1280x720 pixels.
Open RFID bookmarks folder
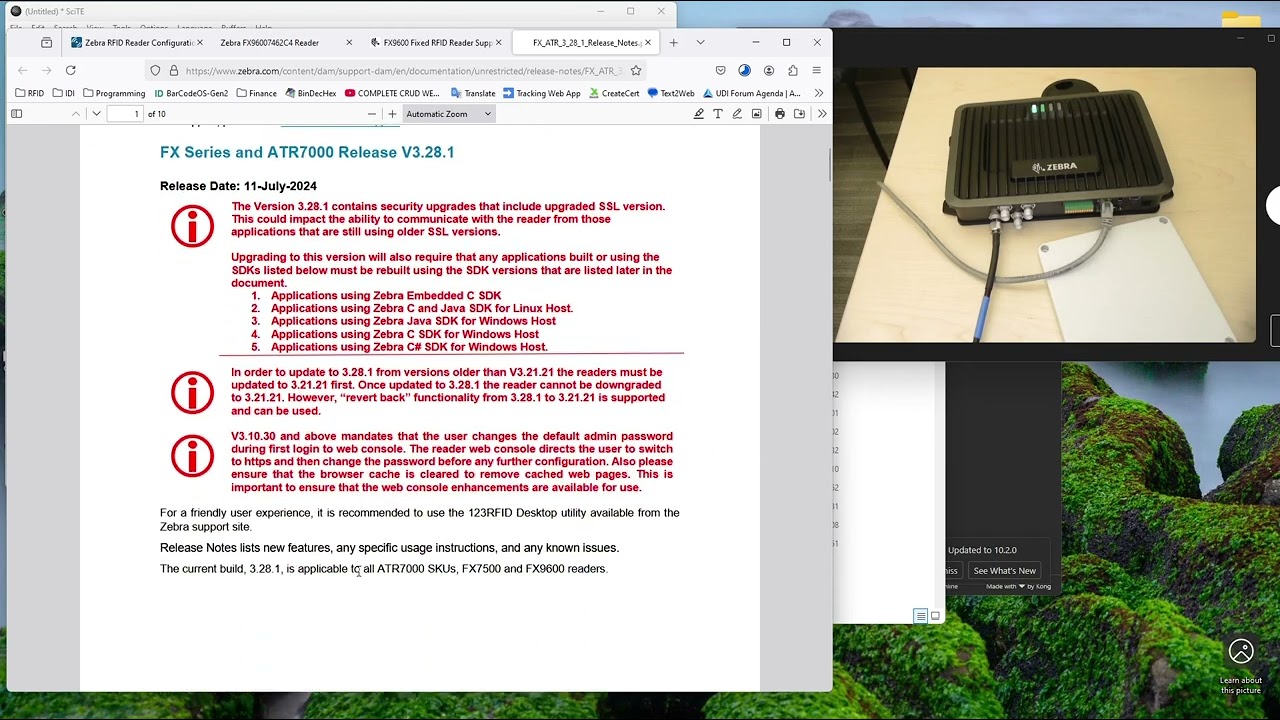[x=30, y=93]
